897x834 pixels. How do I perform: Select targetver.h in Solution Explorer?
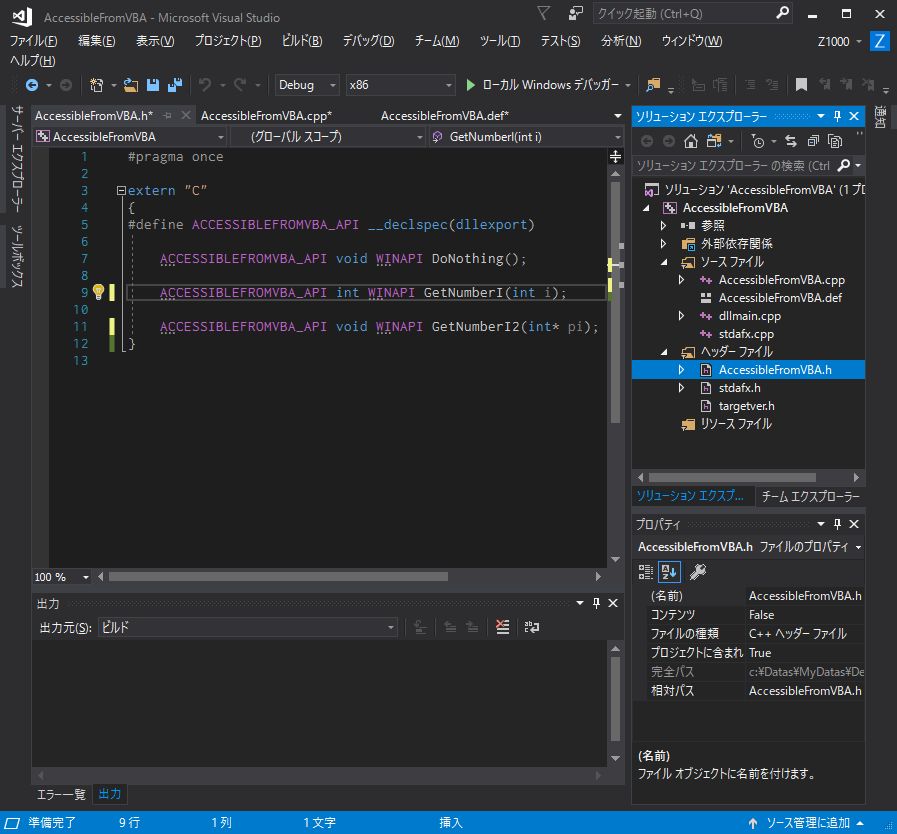point(747,406)
